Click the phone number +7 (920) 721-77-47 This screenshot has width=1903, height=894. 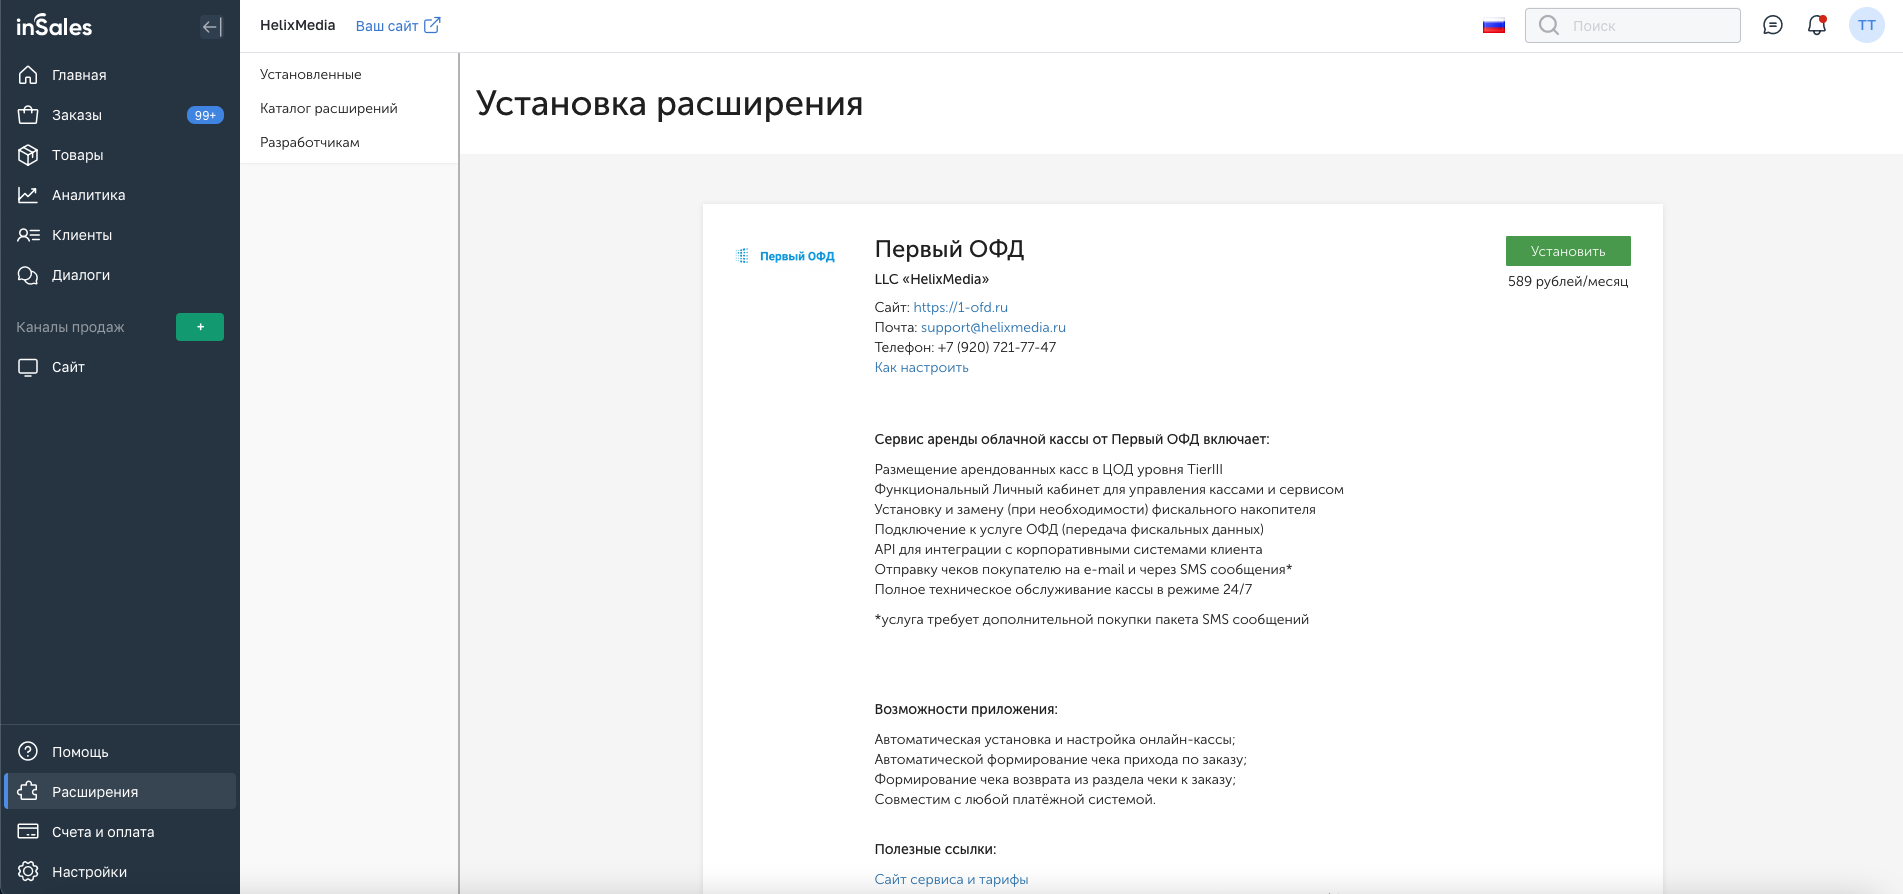(997, 347)
